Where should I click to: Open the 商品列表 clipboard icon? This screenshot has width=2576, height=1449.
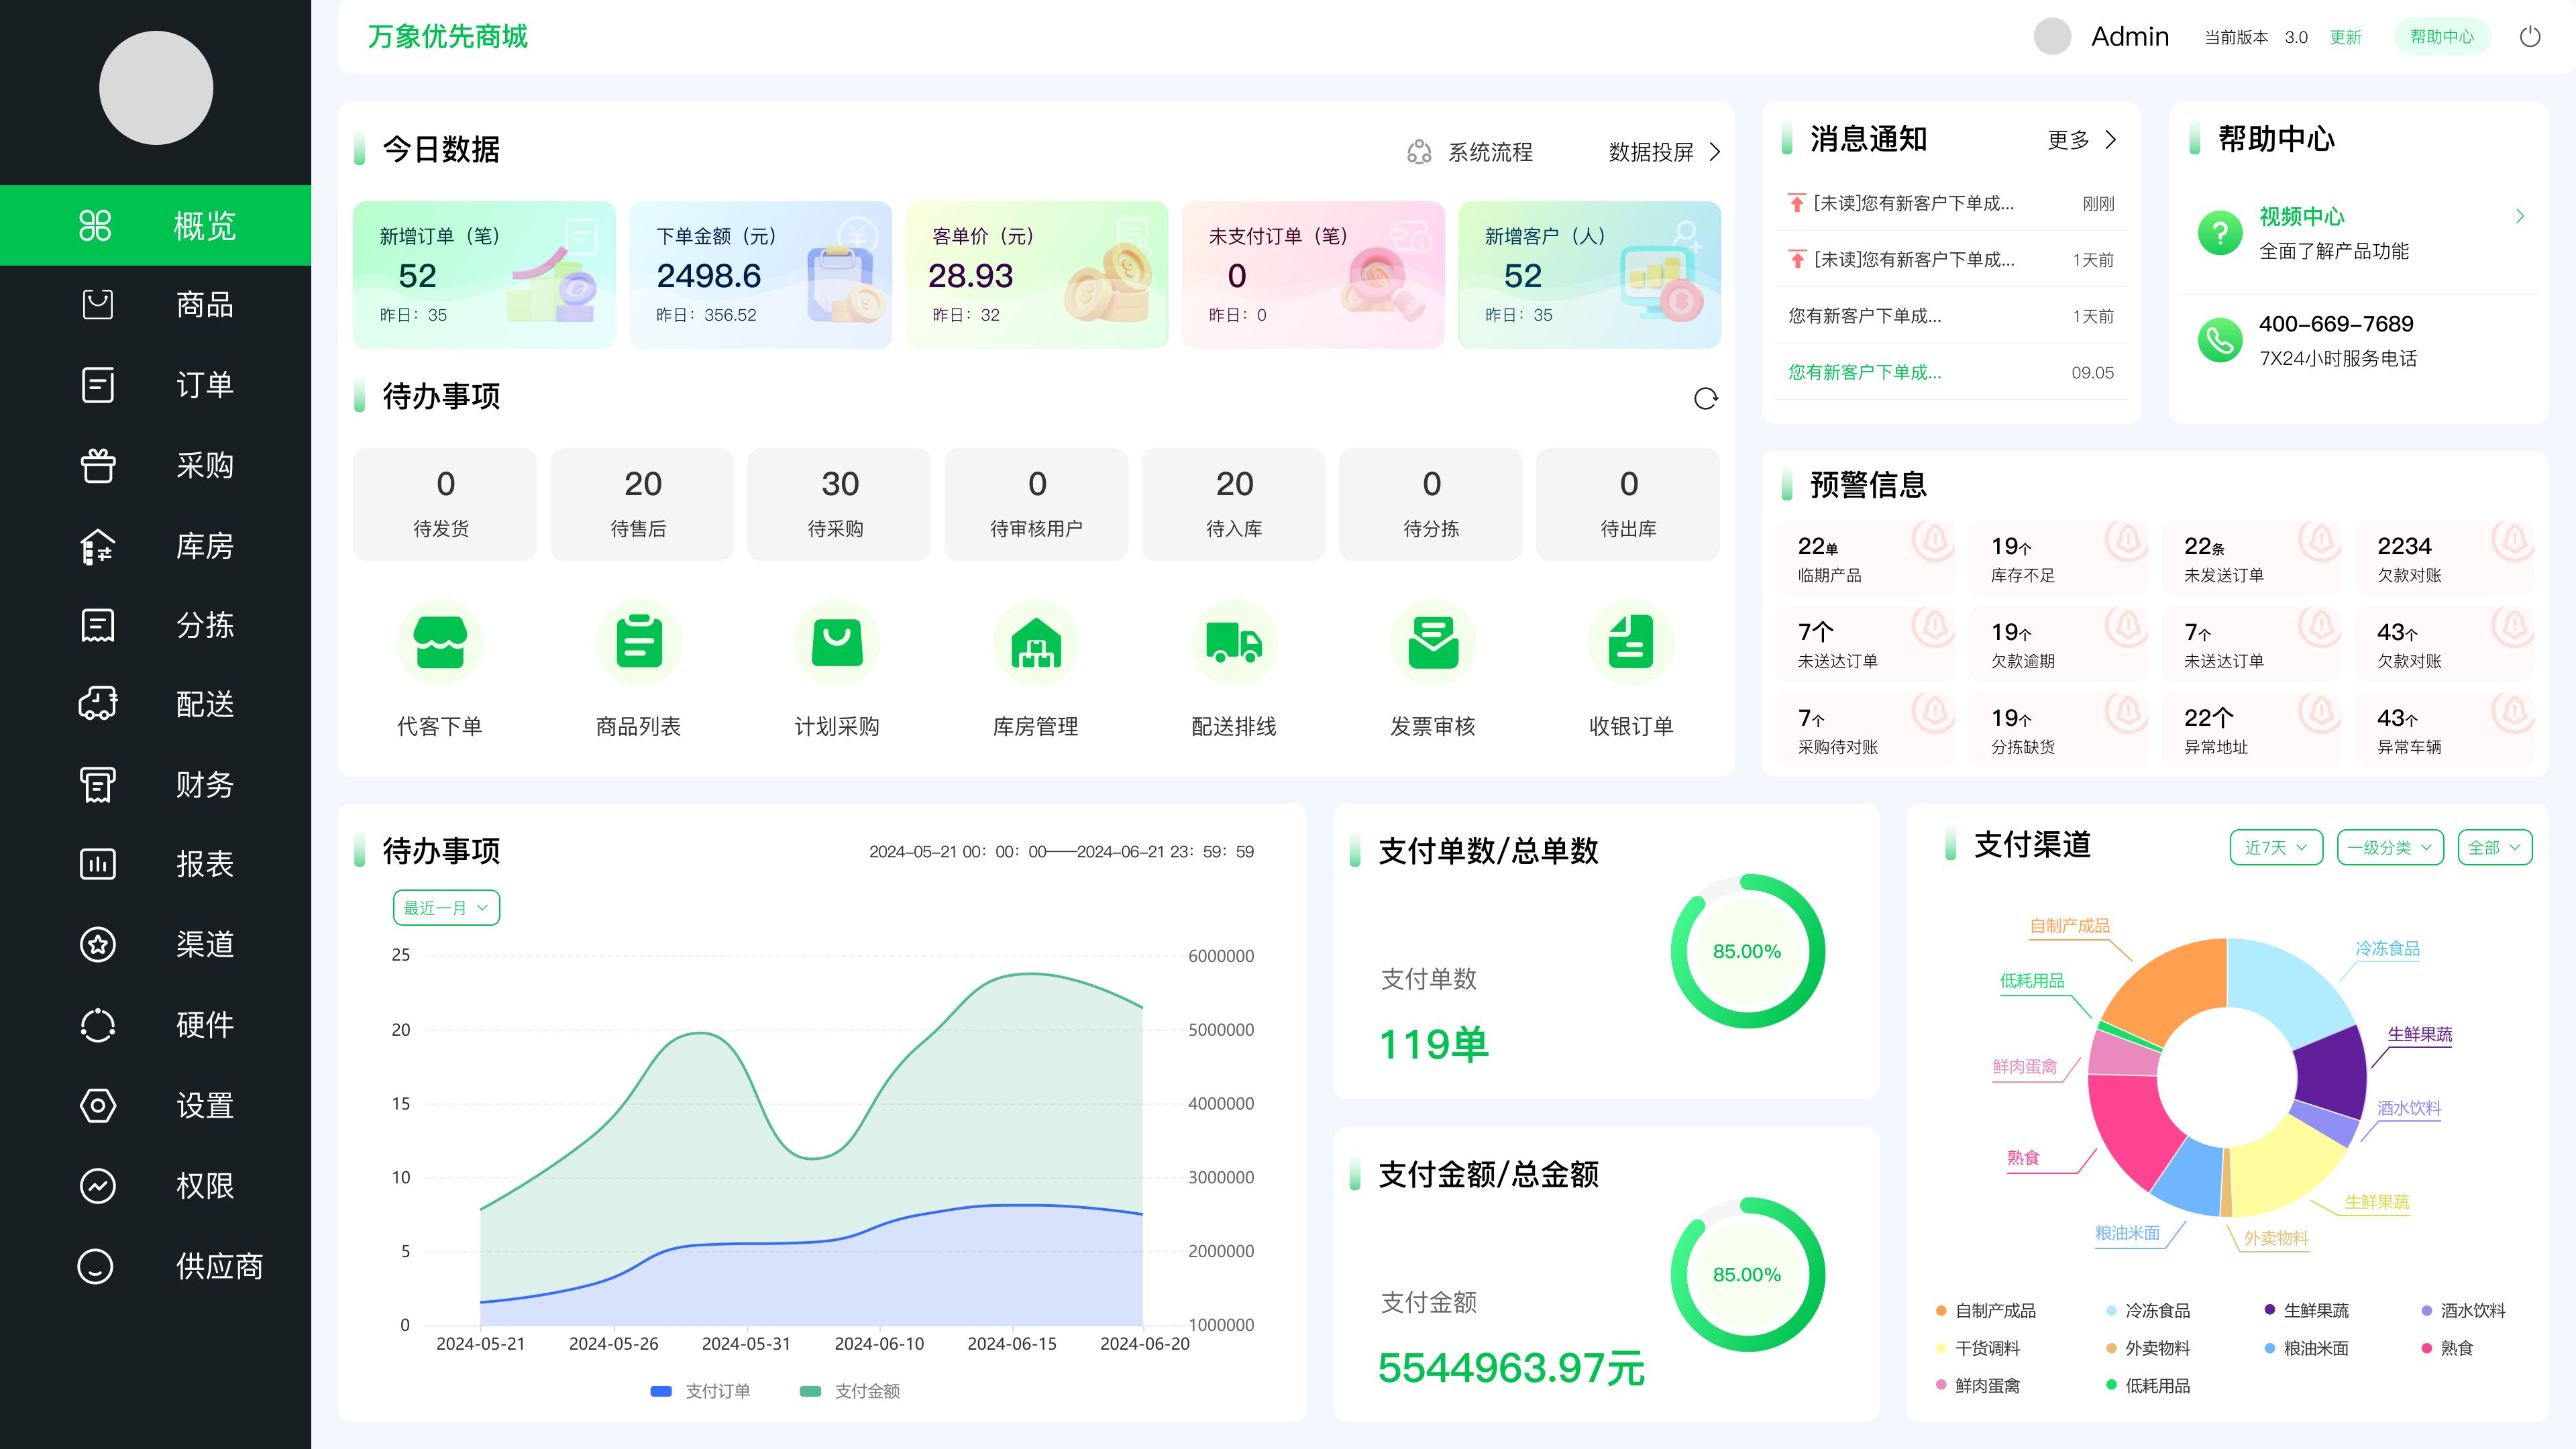coord(639,642)
